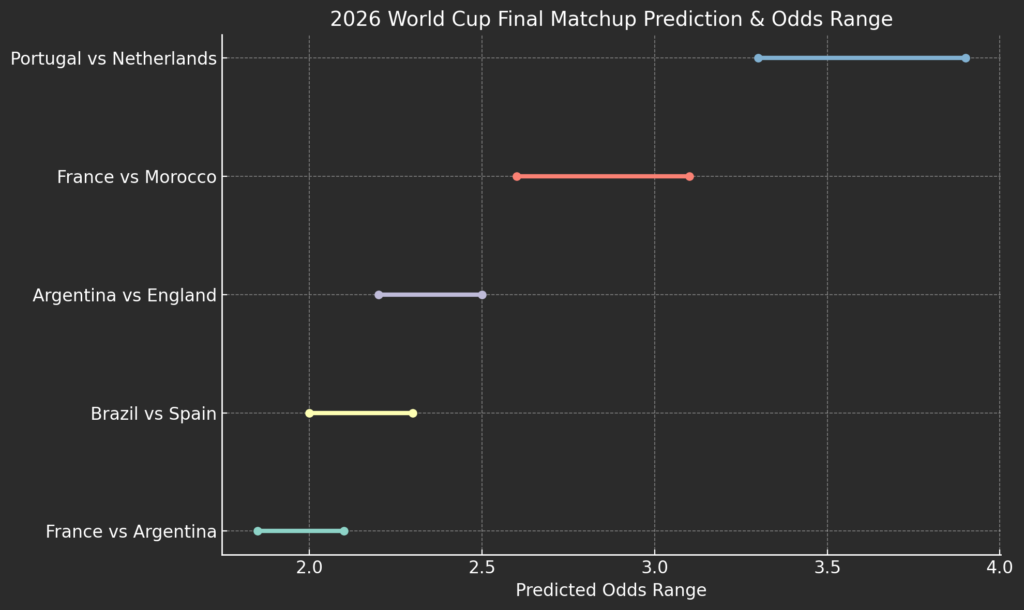Click the Argentina vs England label

pyautogui.click(x=124, y=295)
